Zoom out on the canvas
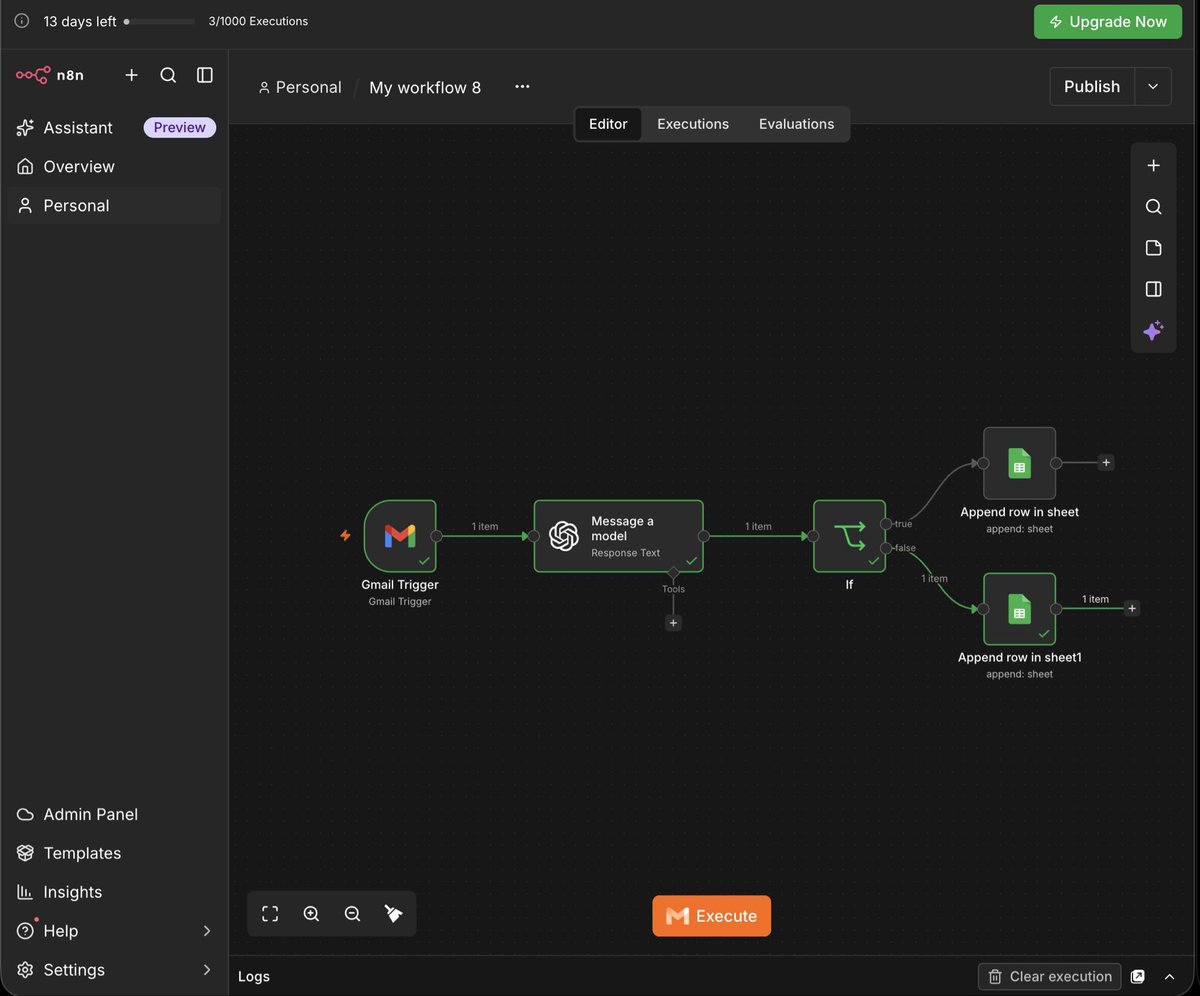Screen dimensions: 1200x996 352,914
